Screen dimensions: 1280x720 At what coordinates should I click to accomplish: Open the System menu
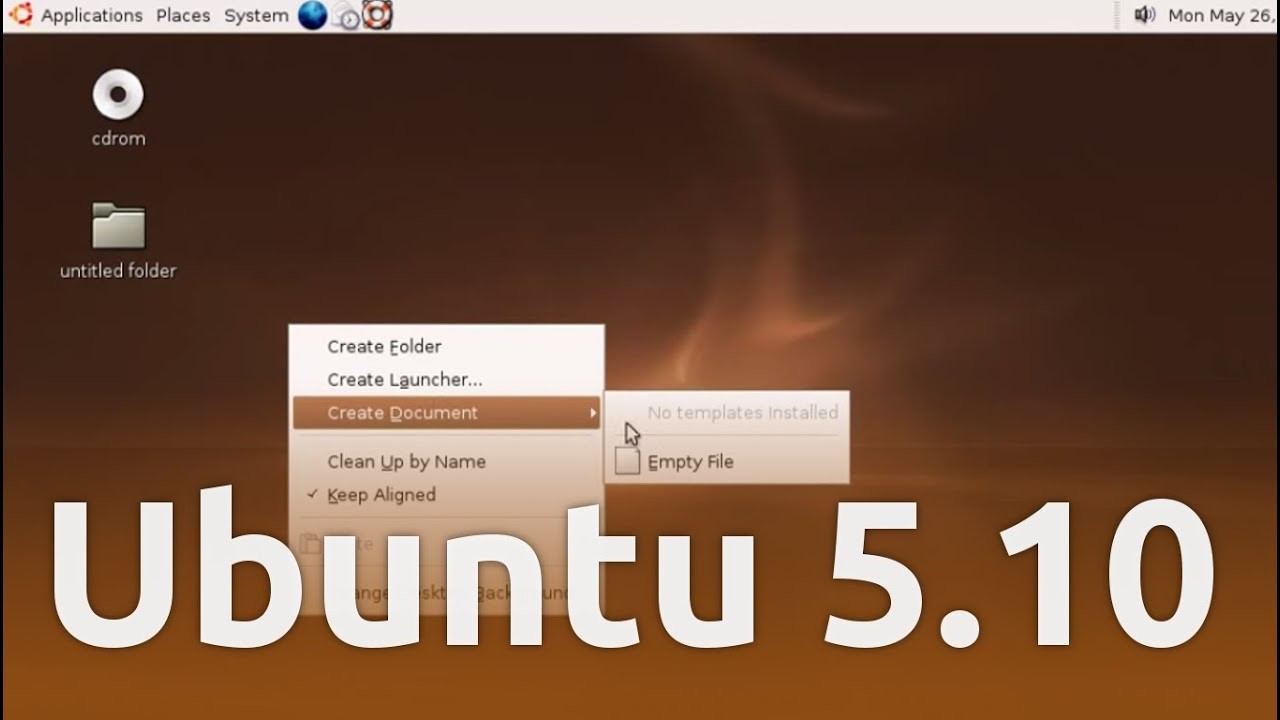point(255,15)
